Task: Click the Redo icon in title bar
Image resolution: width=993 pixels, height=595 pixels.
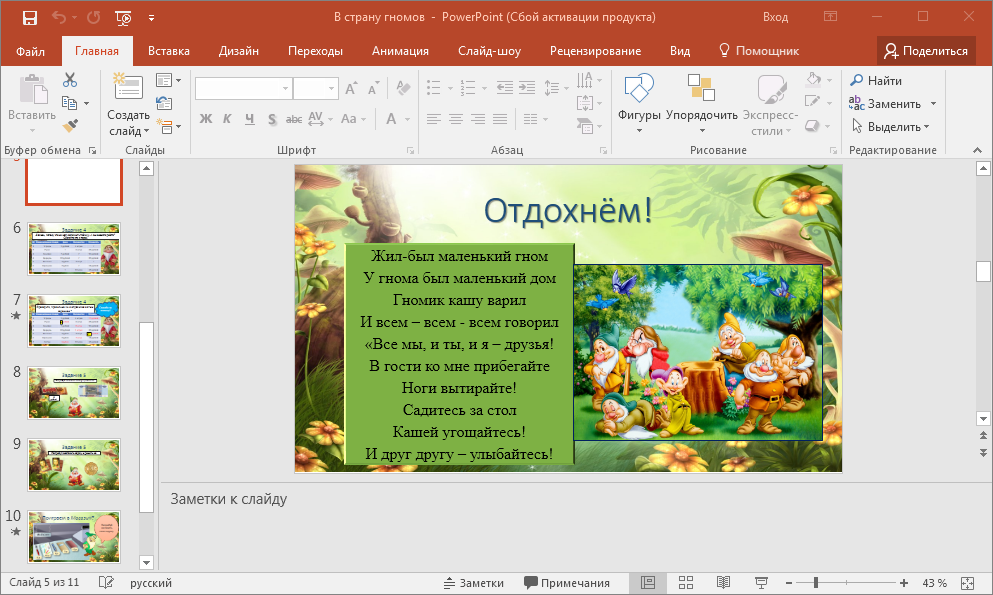Action: coord(94,18)
